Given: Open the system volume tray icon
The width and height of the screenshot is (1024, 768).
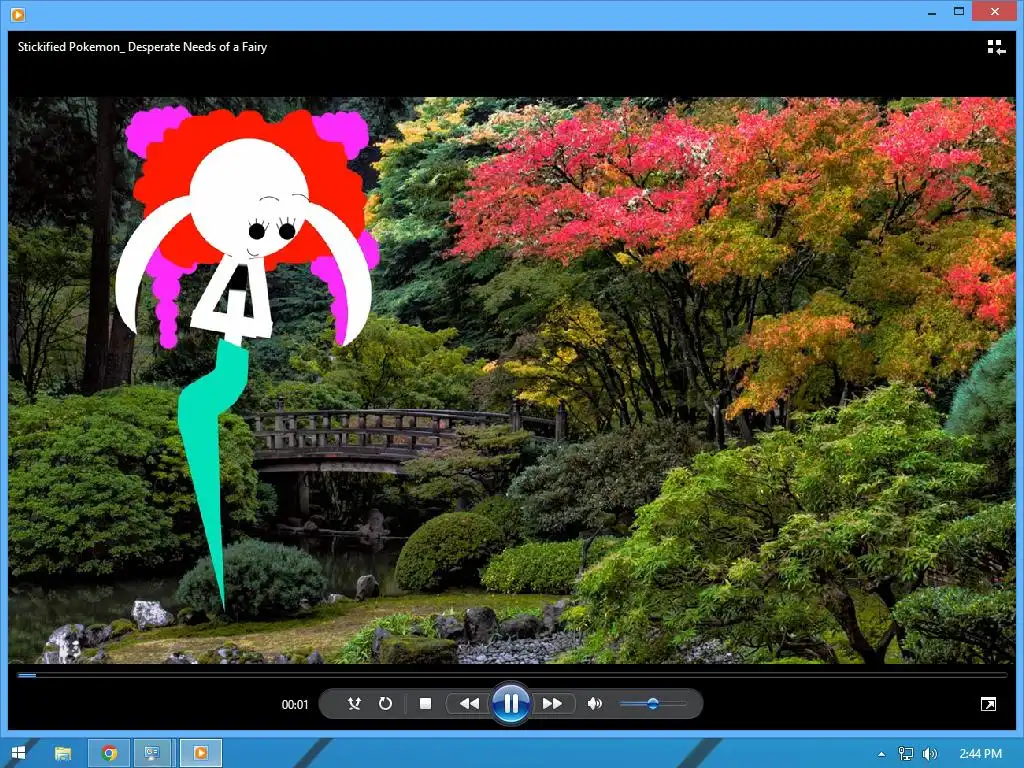Looking at the screenshot, I should click(x=930, y=754).
